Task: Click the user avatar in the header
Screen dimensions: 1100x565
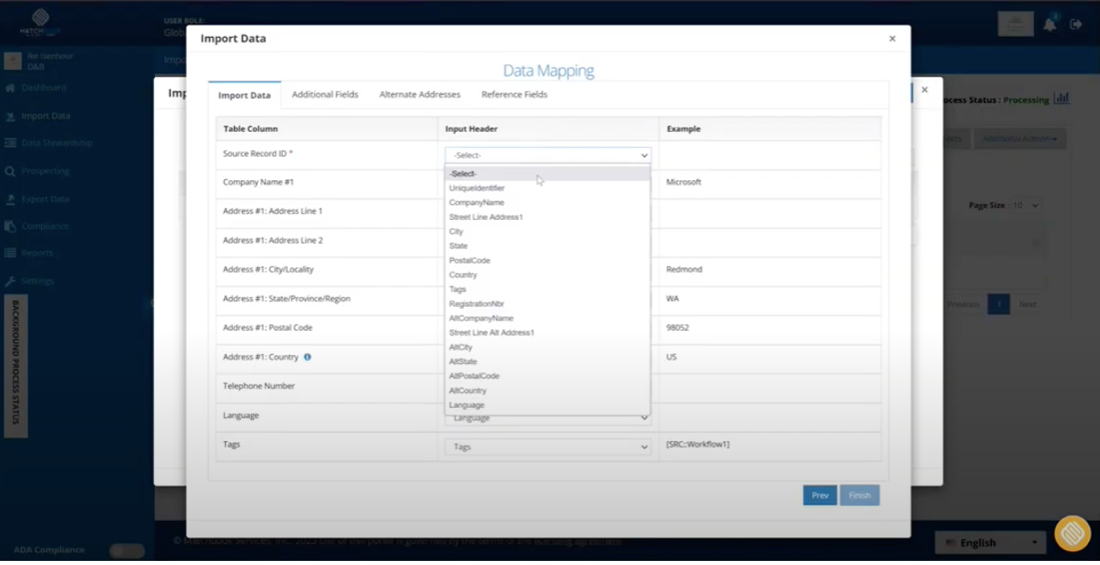Action: (x=1015, y=24)
